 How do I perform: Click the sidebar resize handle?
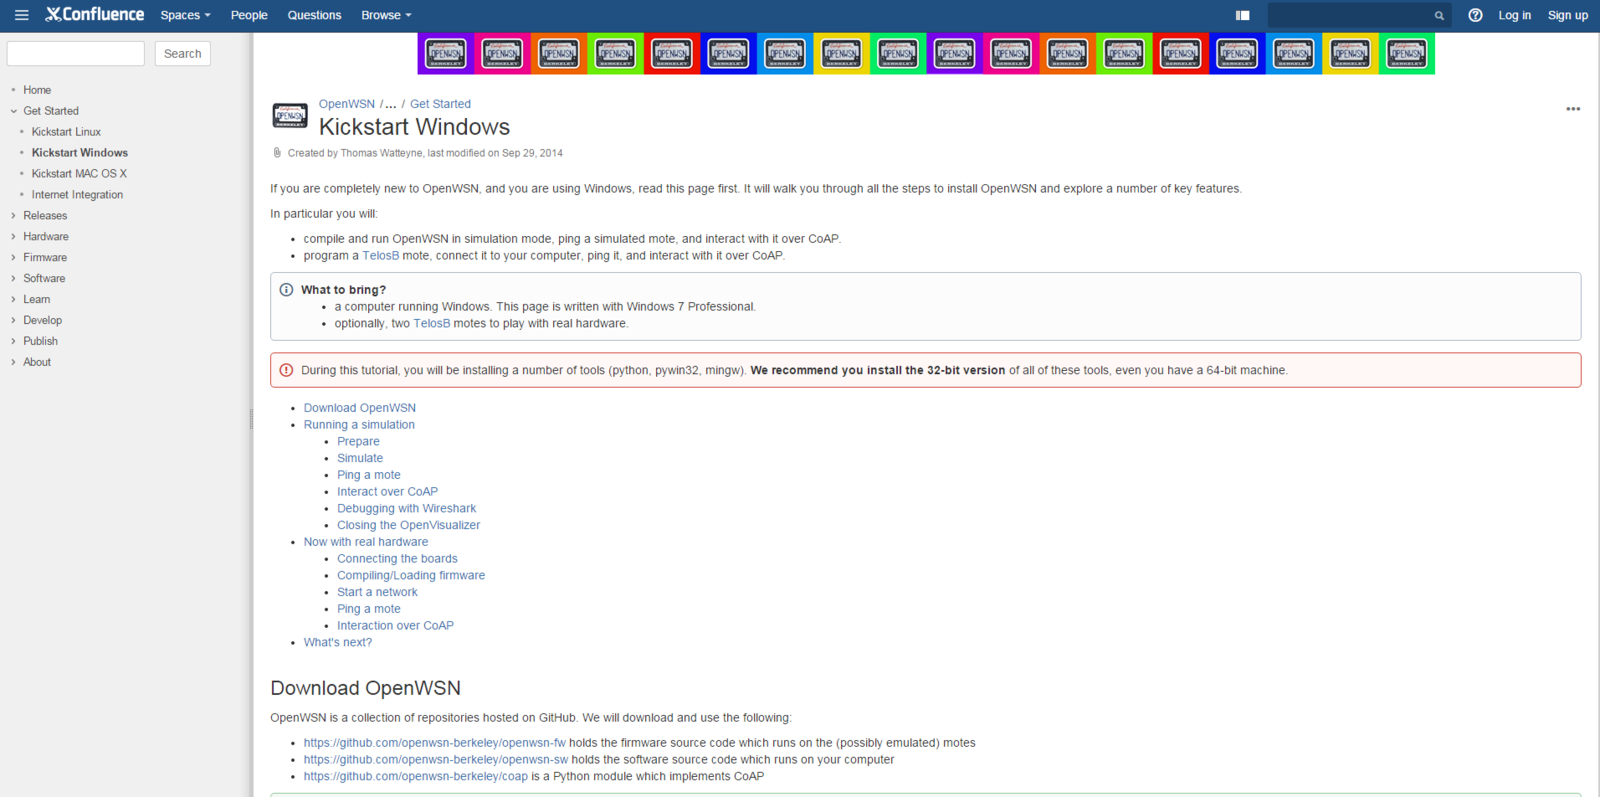(251, 419)
